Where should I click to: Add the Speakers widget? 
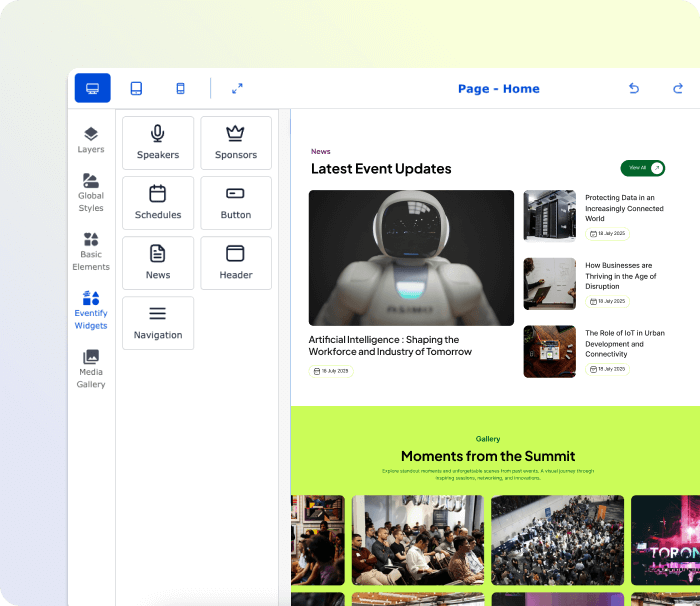[158, 143]
